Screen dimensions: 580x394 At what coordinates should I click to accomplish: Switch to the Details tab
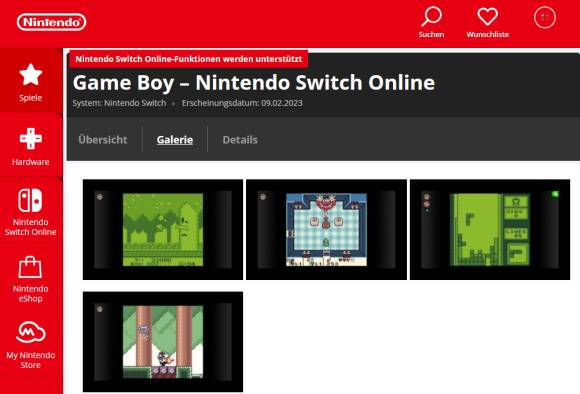(240, 139)
